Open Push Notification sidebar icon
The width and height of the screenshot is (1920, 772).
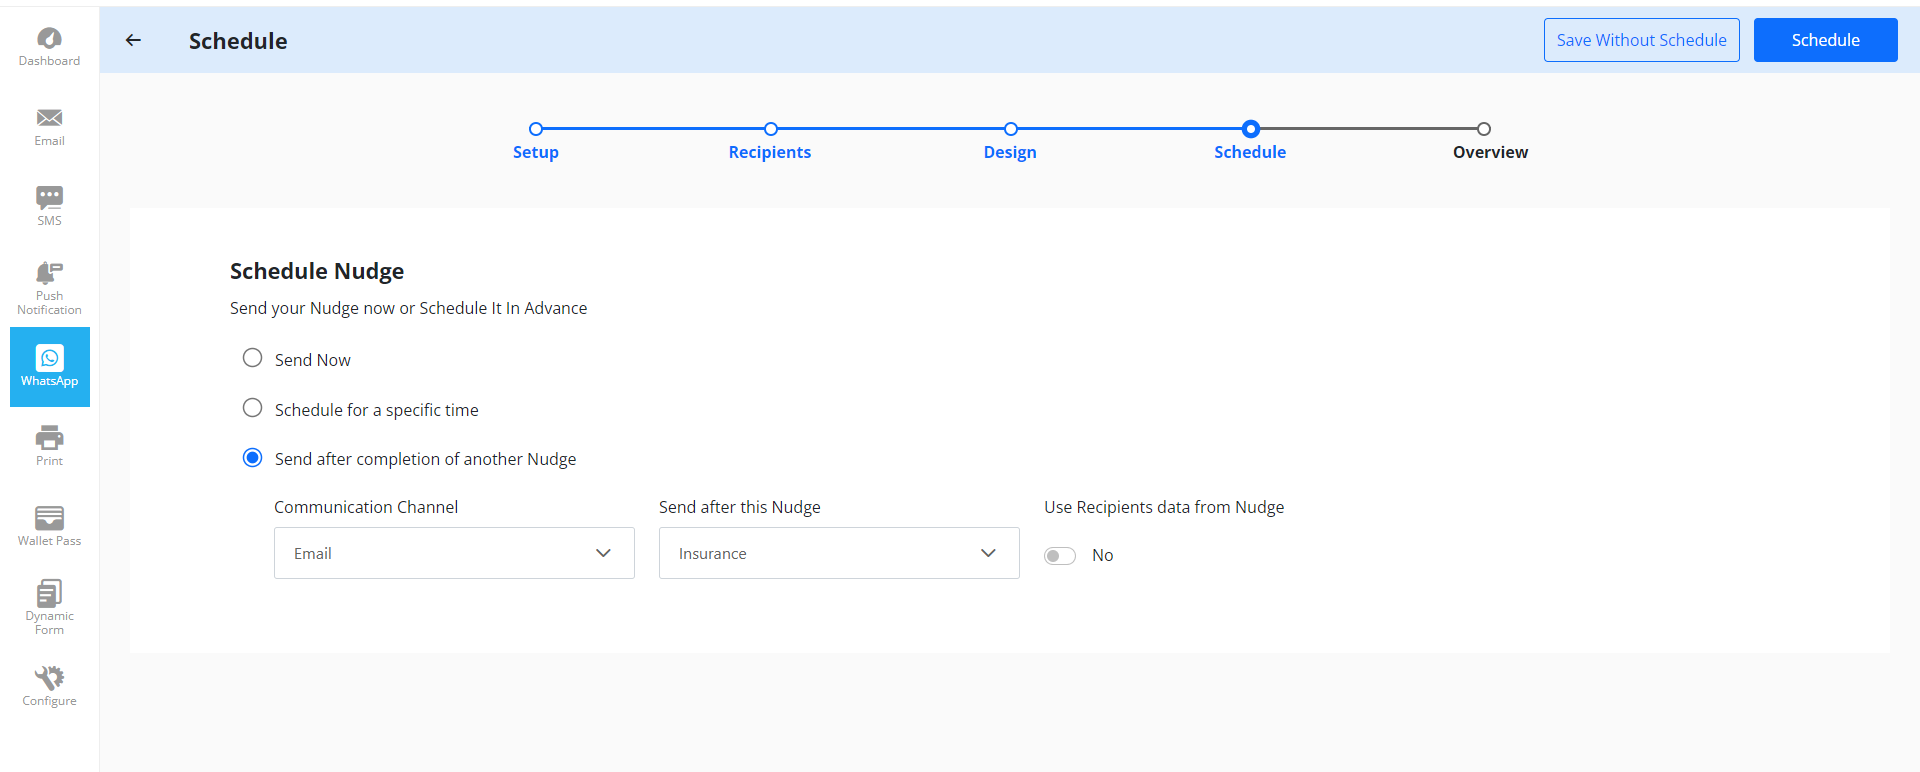[x=49, y=288]
